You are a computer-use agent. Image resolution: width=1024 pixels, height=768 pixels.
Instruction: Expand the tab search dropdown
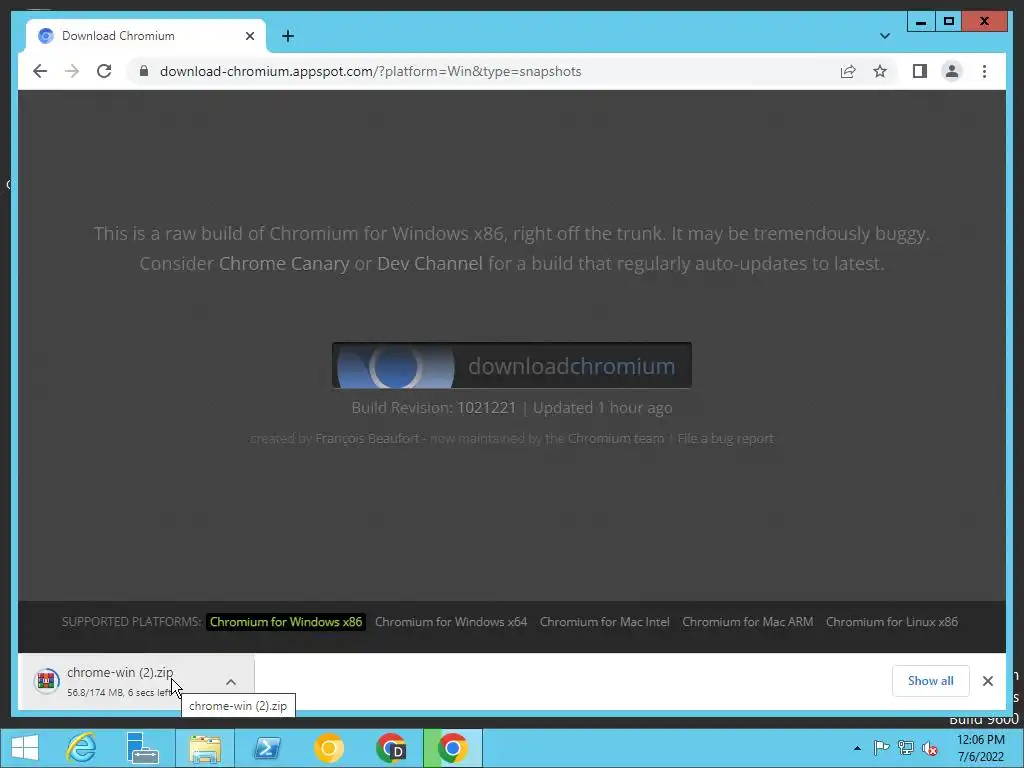click(884, 36)
